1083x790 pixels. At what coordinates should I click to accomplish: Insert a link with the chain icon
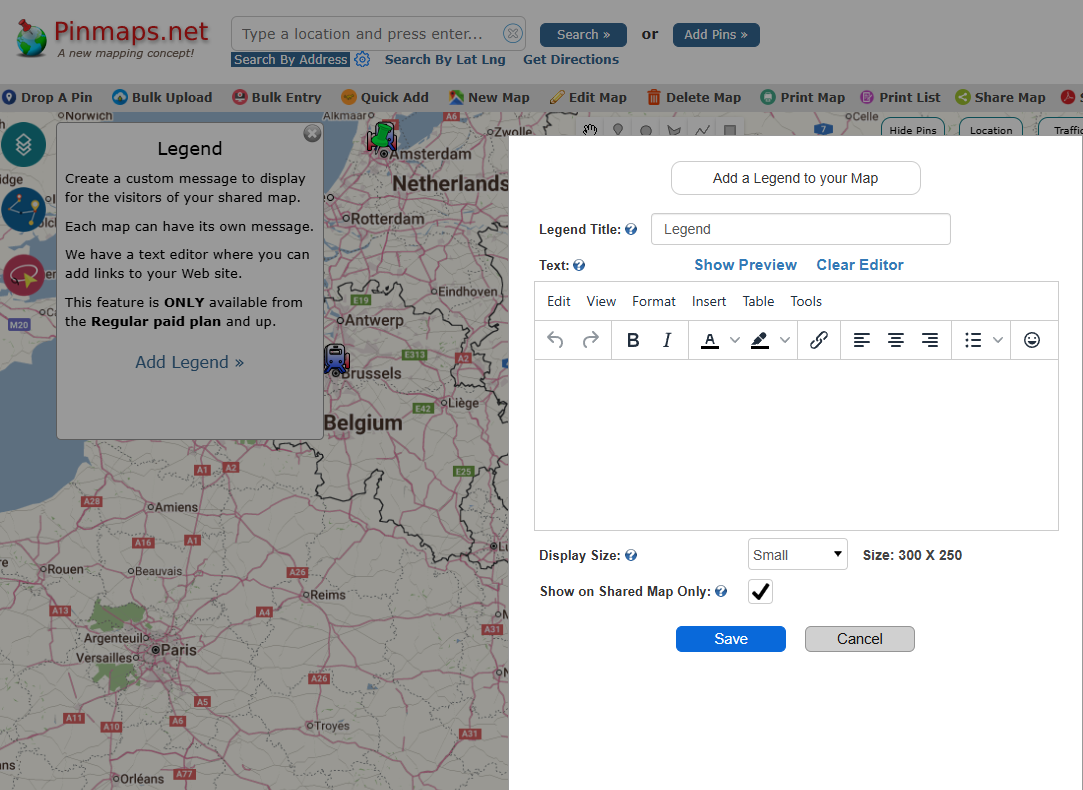click(x=819, y=340)
